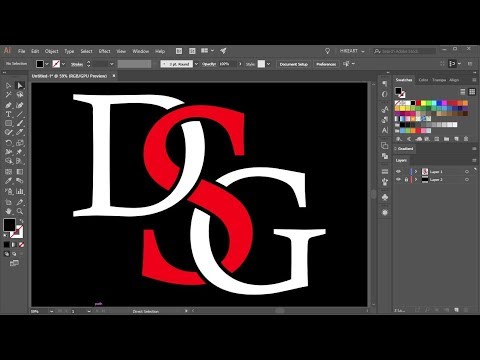Select the Paintbrush tool
480x360 pixels.
point(20,123)
